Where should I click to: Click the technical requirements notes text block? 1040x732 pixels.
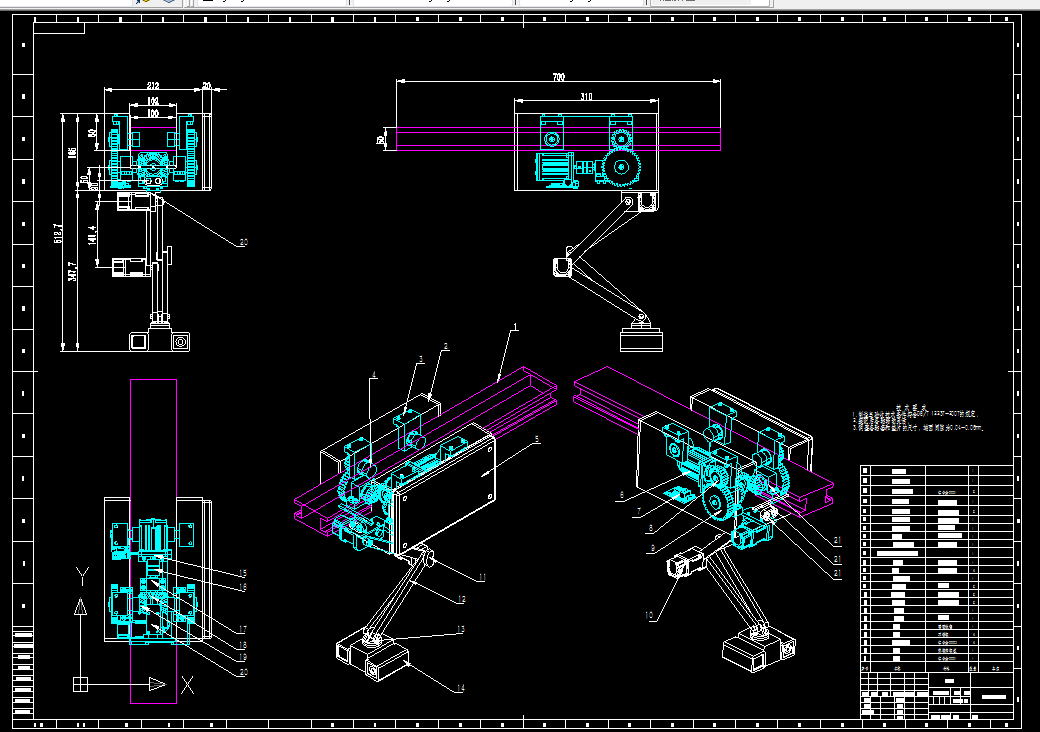tap(918, 418)
